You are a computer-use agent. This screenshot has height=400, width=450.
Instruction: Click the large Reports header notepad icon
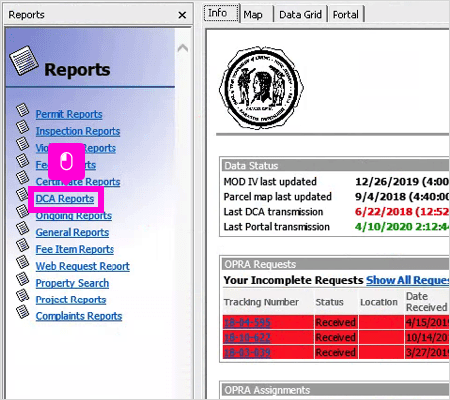[24, 61]
